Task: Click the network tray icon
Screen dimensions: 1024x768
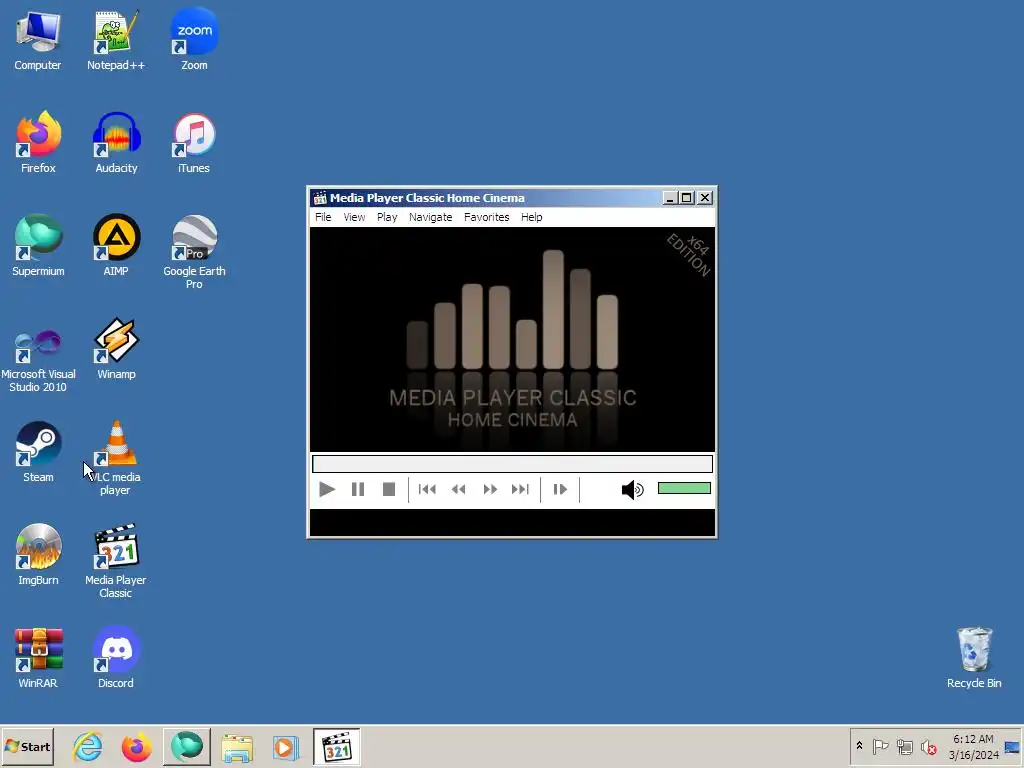Action: [x=904, y=746]
